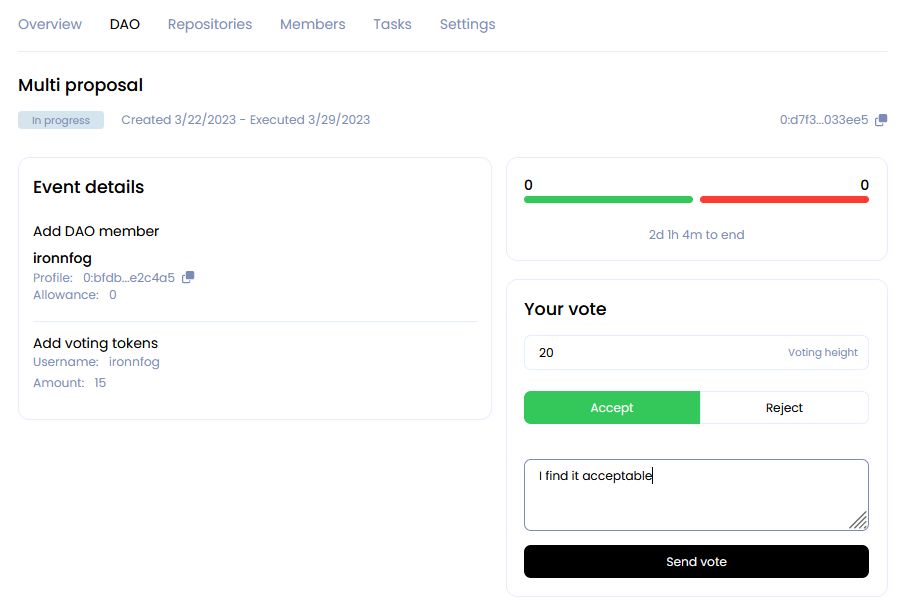Viewport: 903px width, 605px height.
Task: Open the Settings tab
Action: click(x=467, y=24)
